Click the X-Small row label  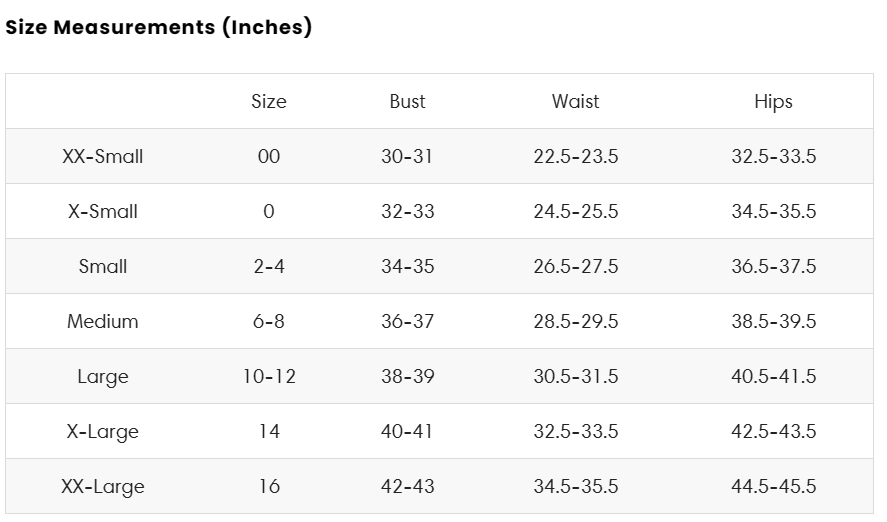[102, 211]
